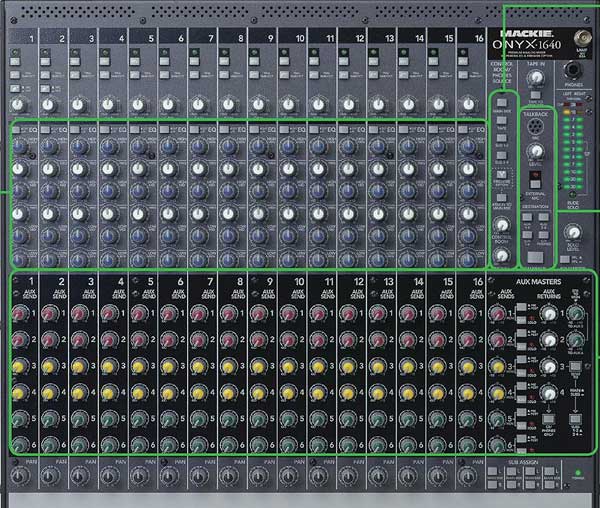This screenshot has height=508, width=600.
Task: Select Aux Masters send 5 green knob
Action: 497,419
